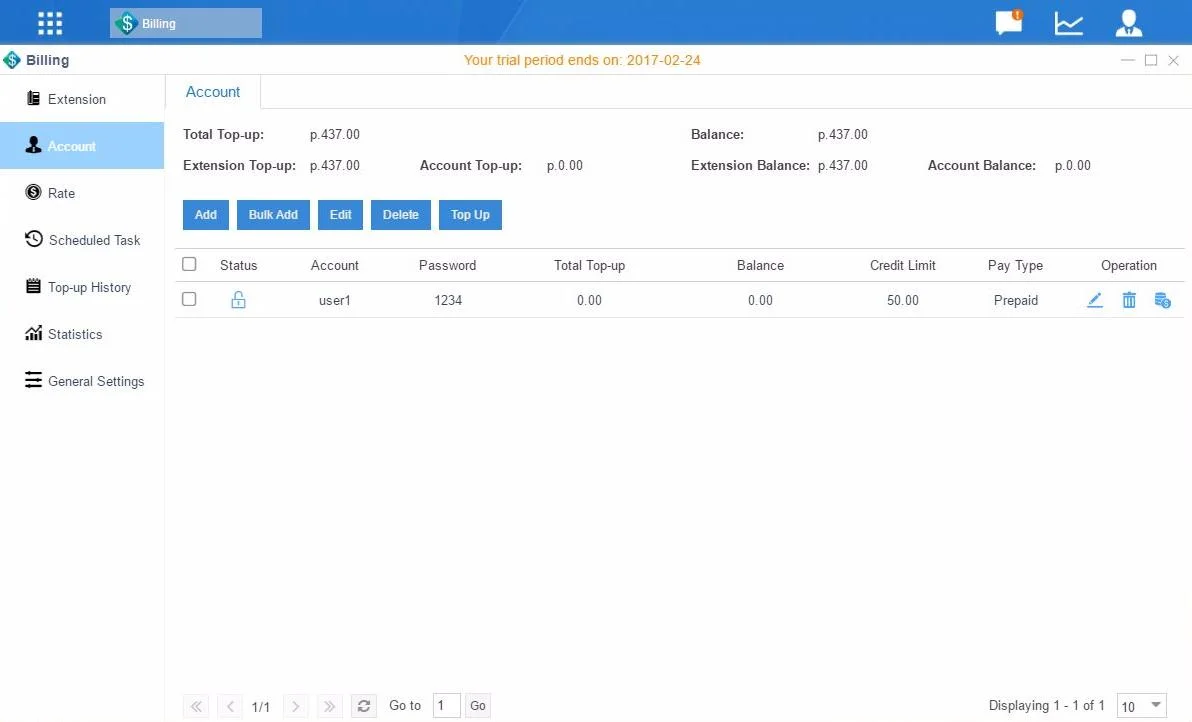The image size is (1192, 722).
Task: Switch to the Account tab
Action: [x=213, y=92]
